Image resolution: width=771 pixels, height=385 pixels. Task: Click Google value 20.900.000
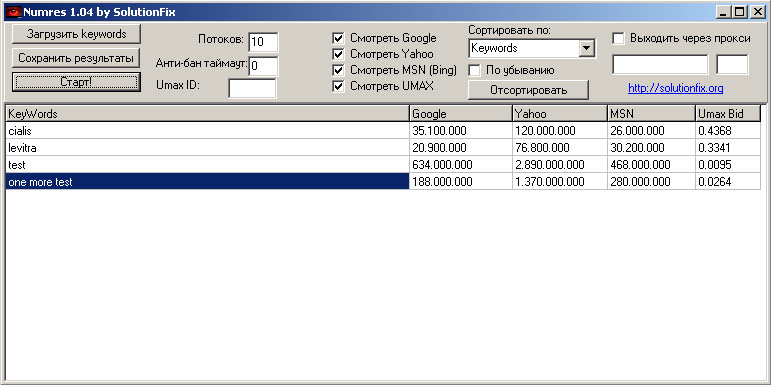click(439, 148)
